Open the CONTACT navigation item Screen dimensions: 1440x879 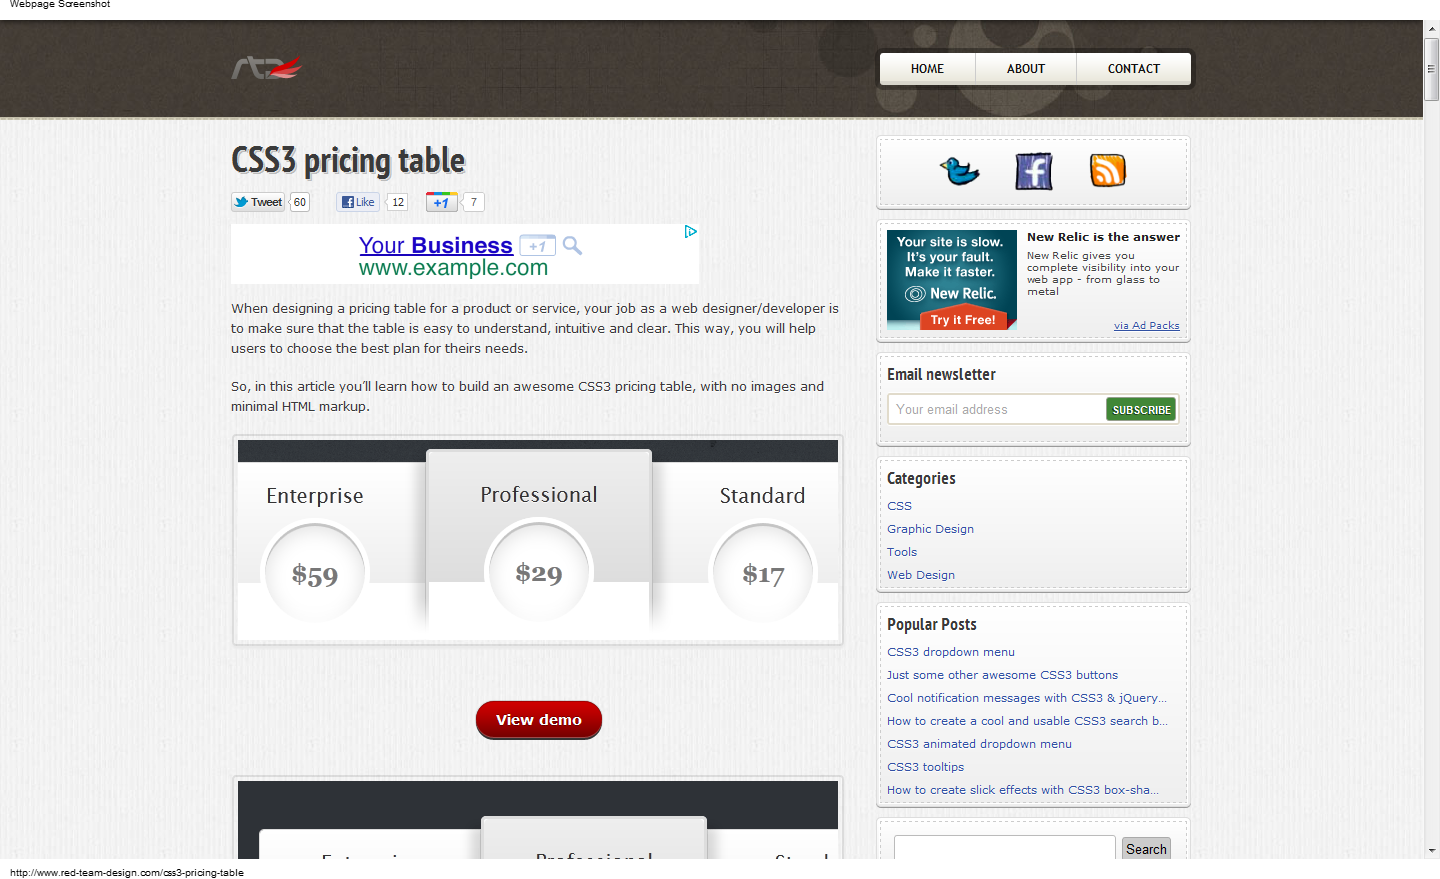(x=1133, y=69)
